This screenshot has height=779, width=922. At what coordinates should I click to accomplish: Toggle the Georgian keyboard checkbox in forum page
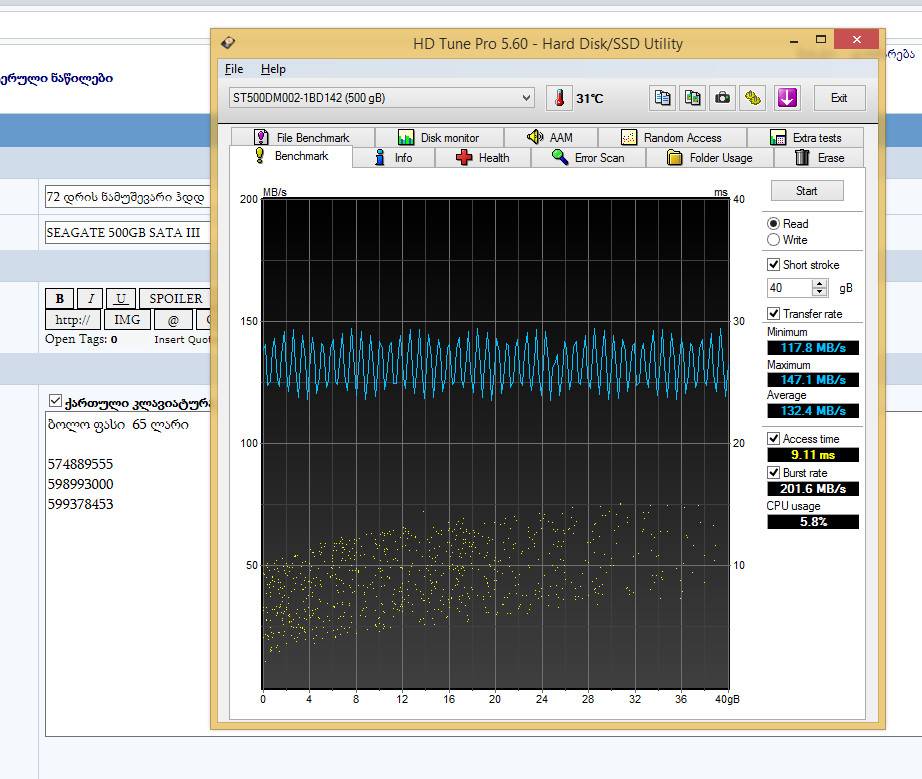pyautogui.click(x=55, y=401)
